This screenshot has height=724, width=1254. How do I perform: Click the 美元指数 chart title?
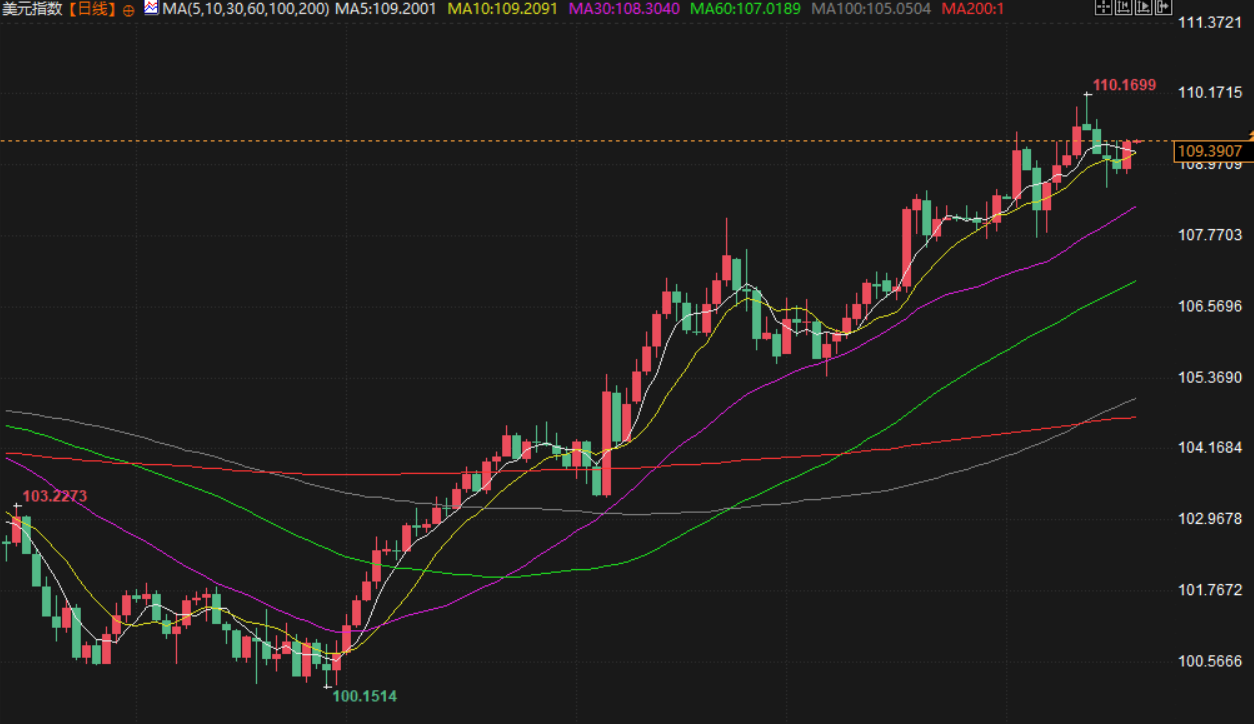tap(33, 8)
